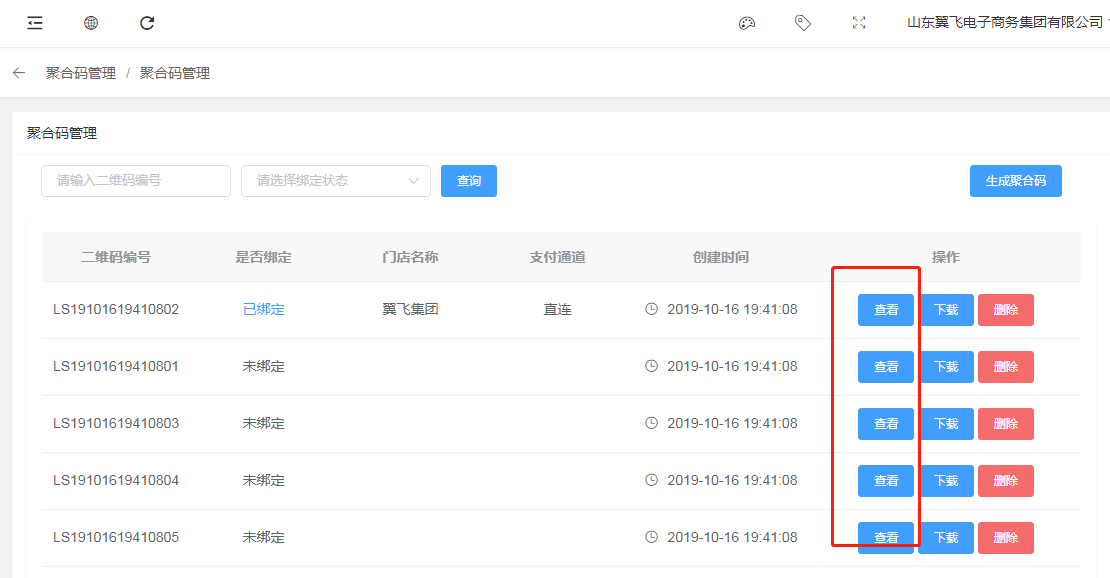Click 删除 for LS19101619410804
This screenshot has width=1110, height=578.
(1006, 481)
